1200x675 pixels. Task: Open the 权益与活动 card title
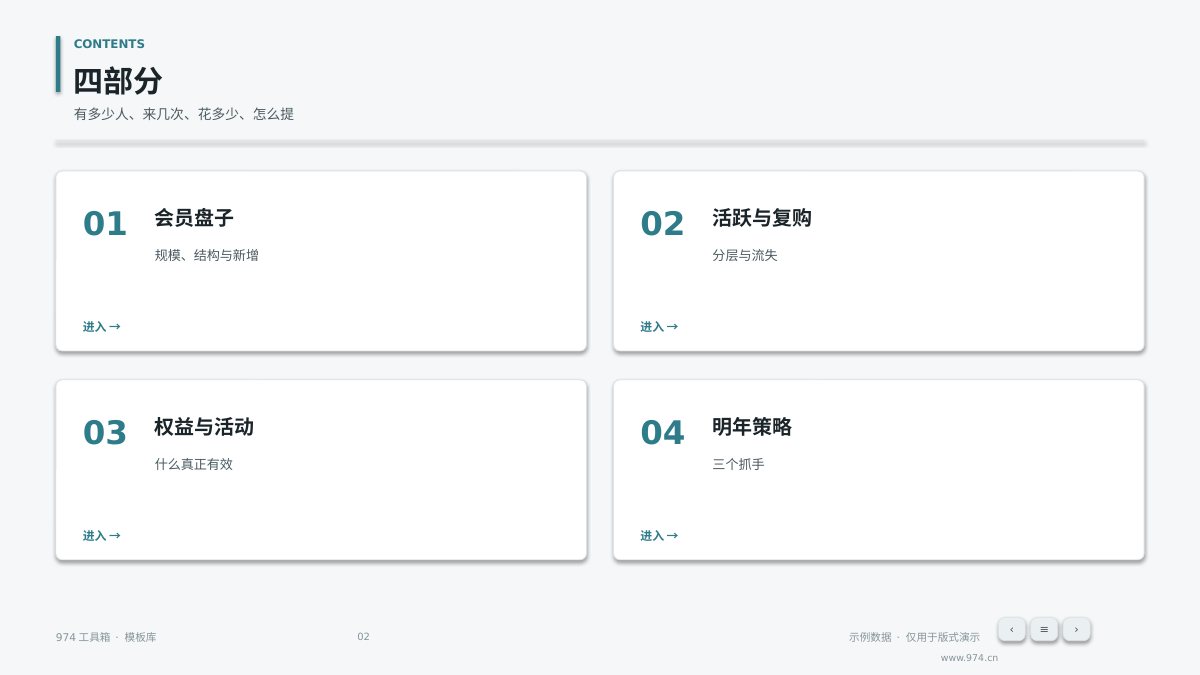click(204, 427)
